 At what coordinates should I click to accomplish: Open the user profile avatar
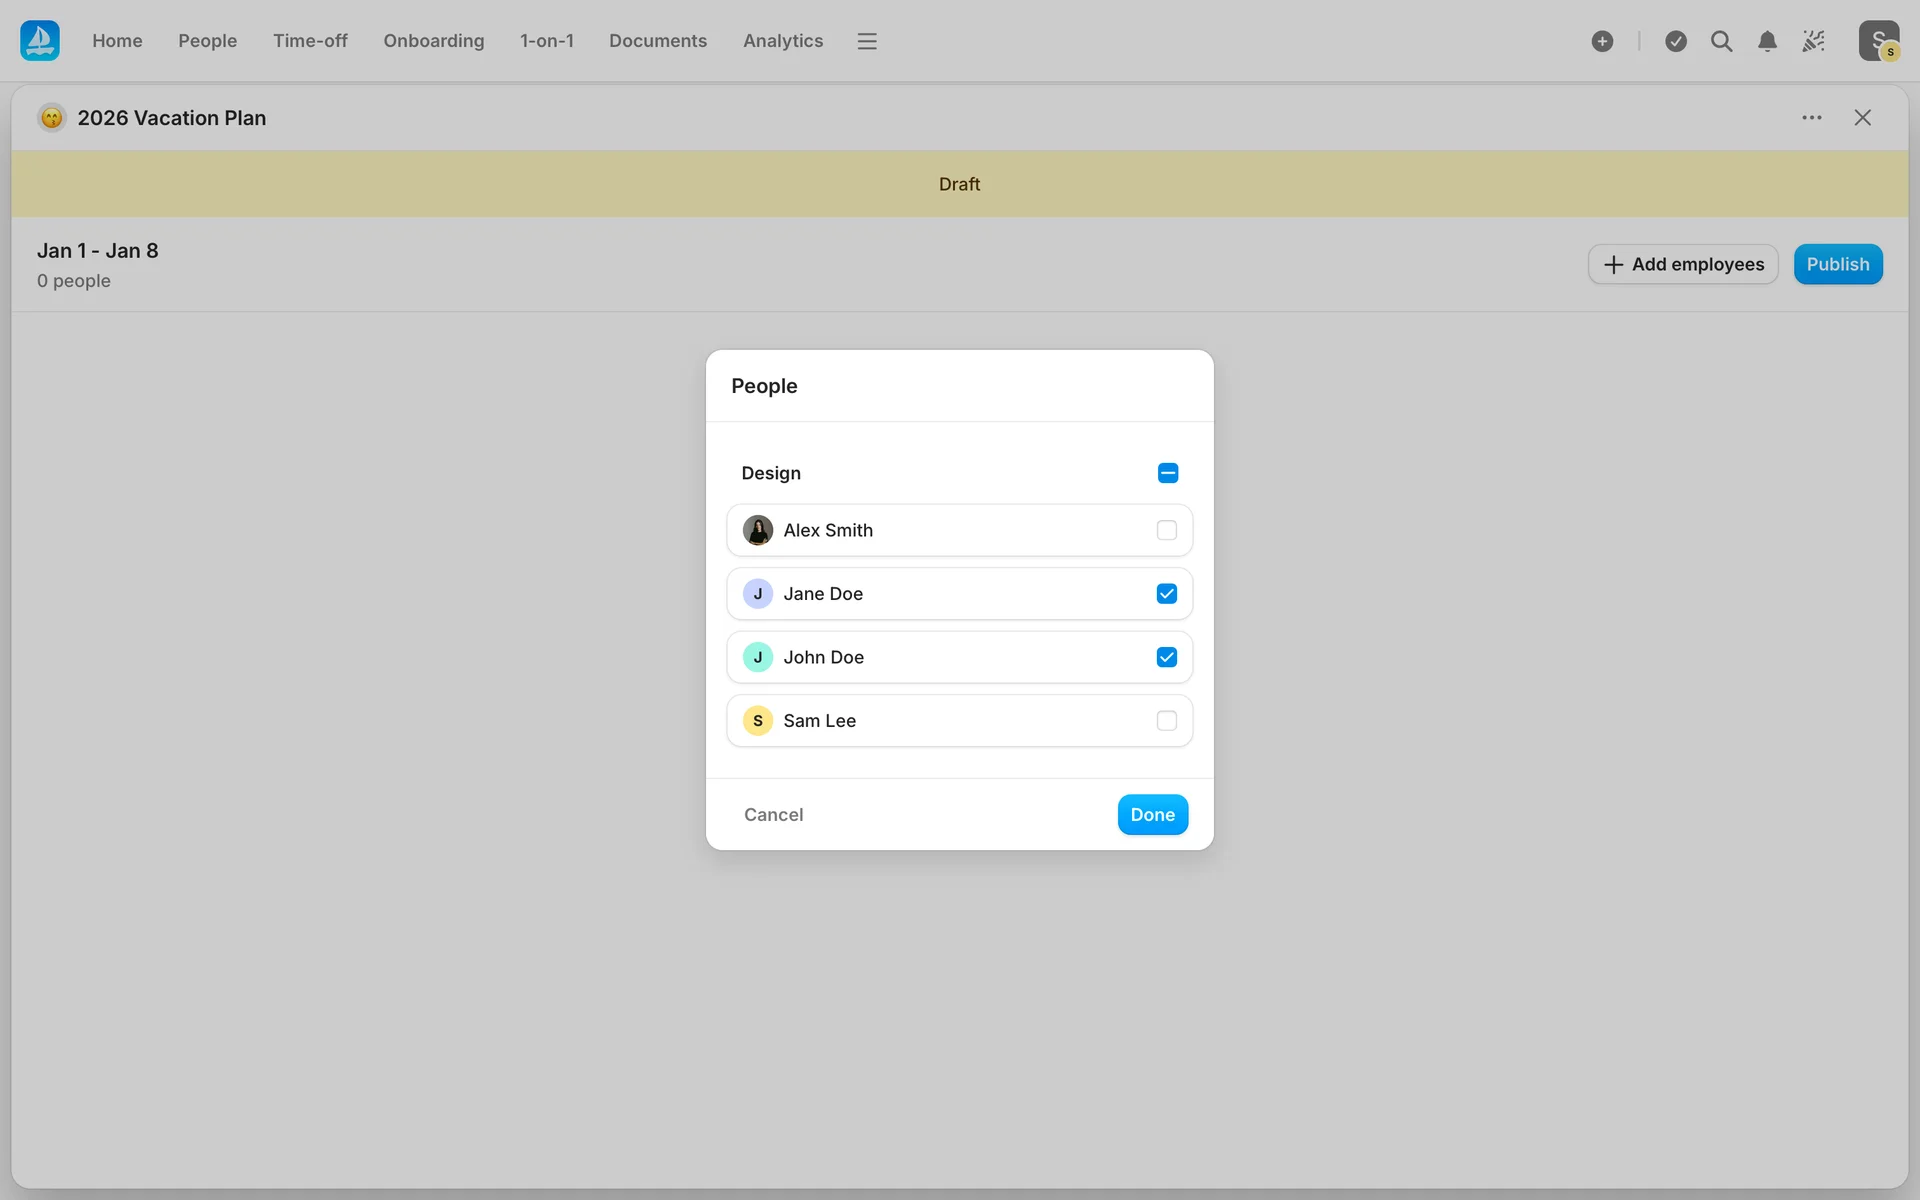(1878, 41)
